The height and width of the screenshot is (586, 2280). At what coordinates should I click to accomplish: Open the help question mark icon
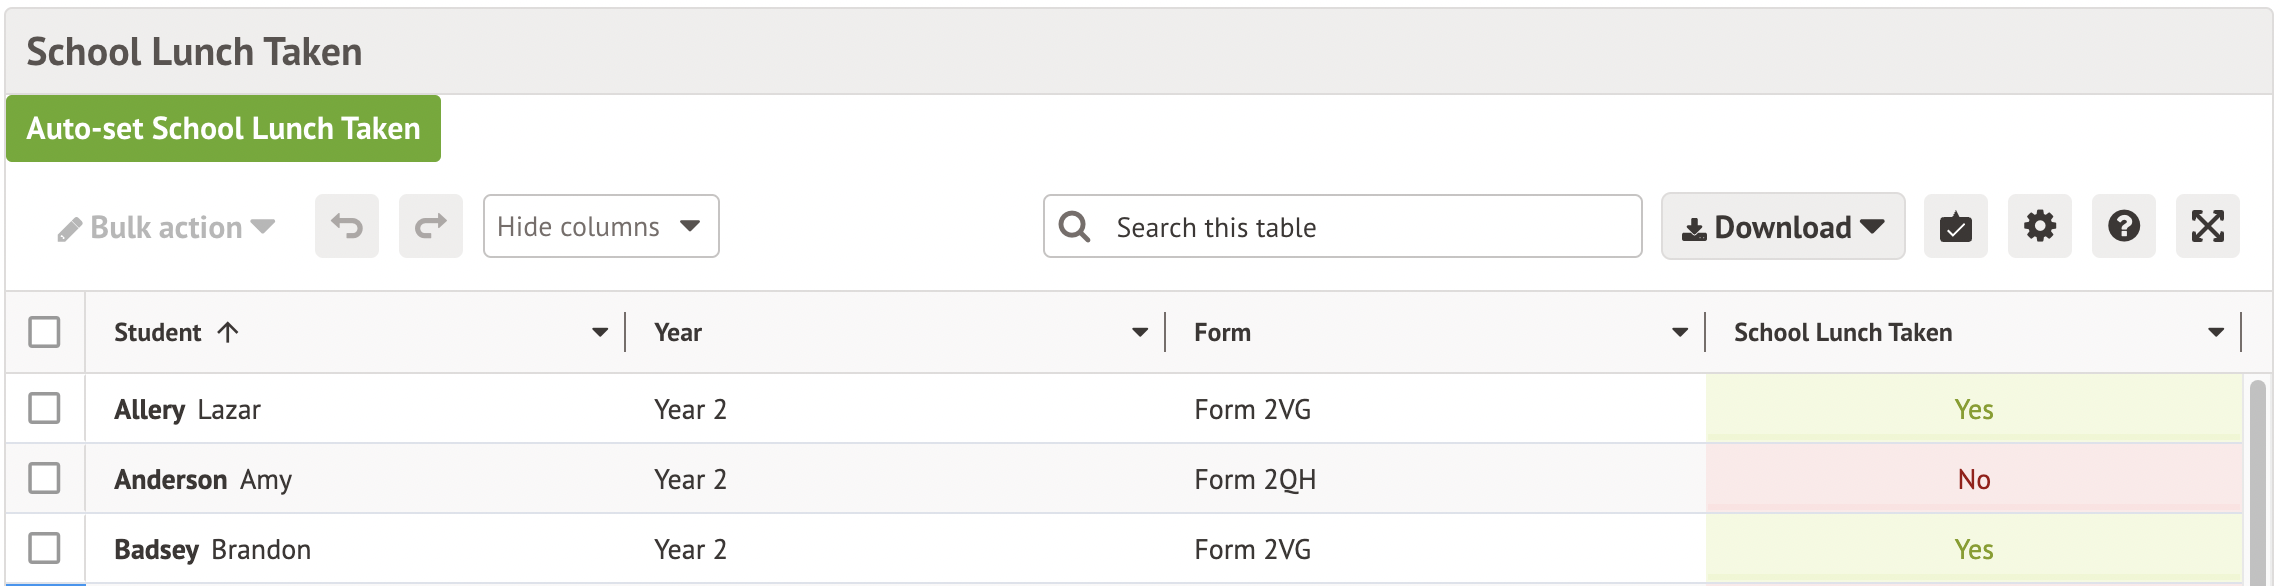pyautogui.click(x=2123, y=227)
